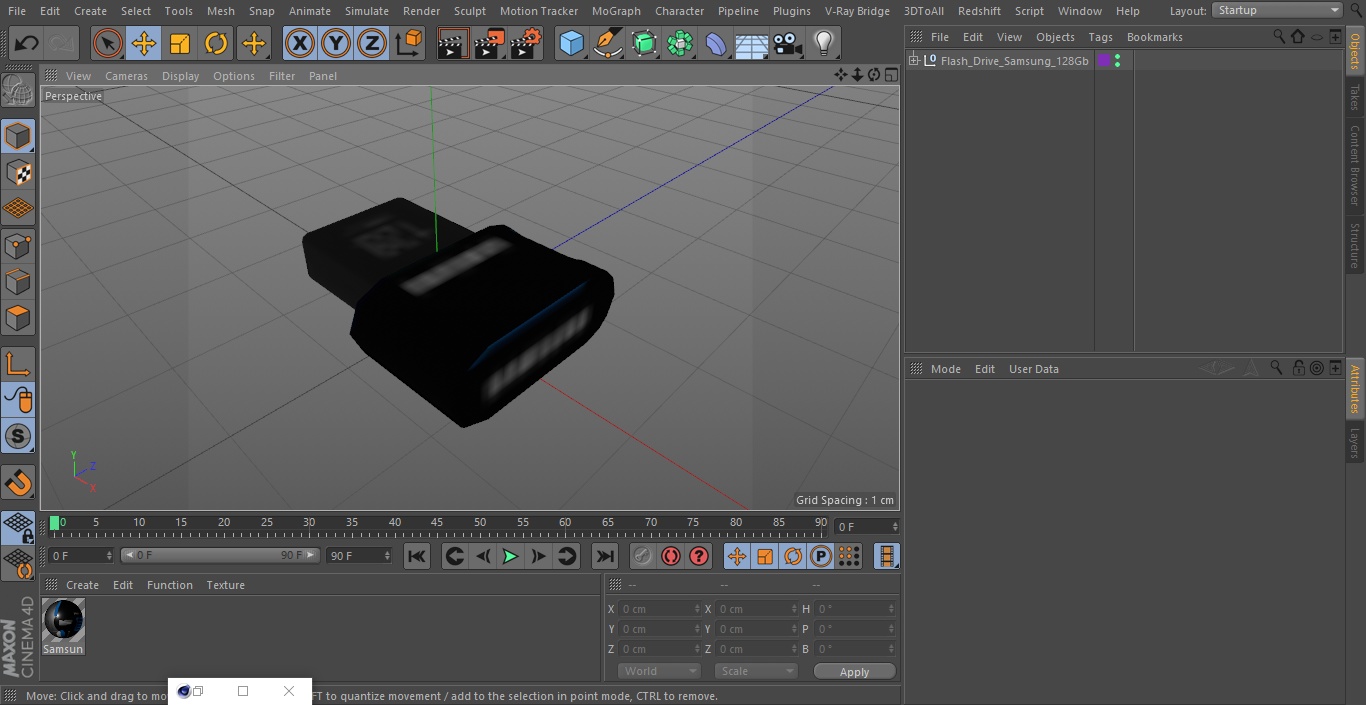Screen dimensions: 1366x705
Task: Open the Layout Startup dropdown
Action: pyautogui.click(x=1278, y=10)
